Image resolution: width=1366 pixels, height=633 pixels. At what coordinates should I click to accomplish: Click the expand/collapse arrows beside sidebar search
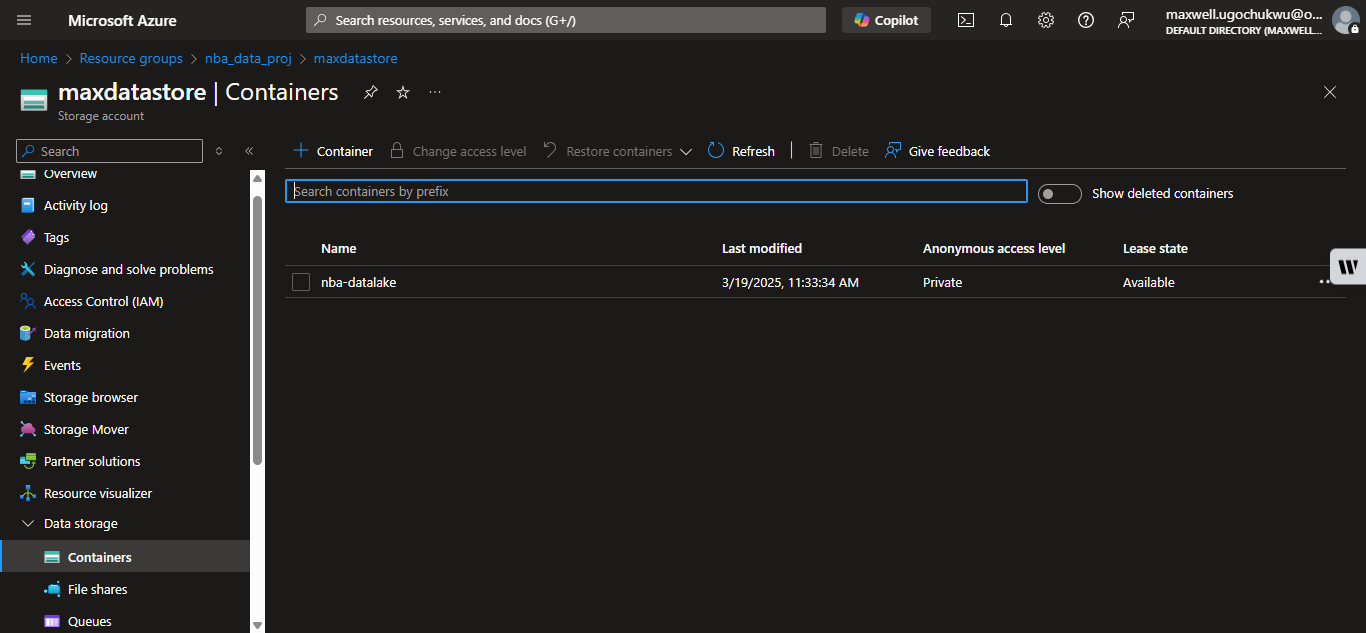click(219, 151)
